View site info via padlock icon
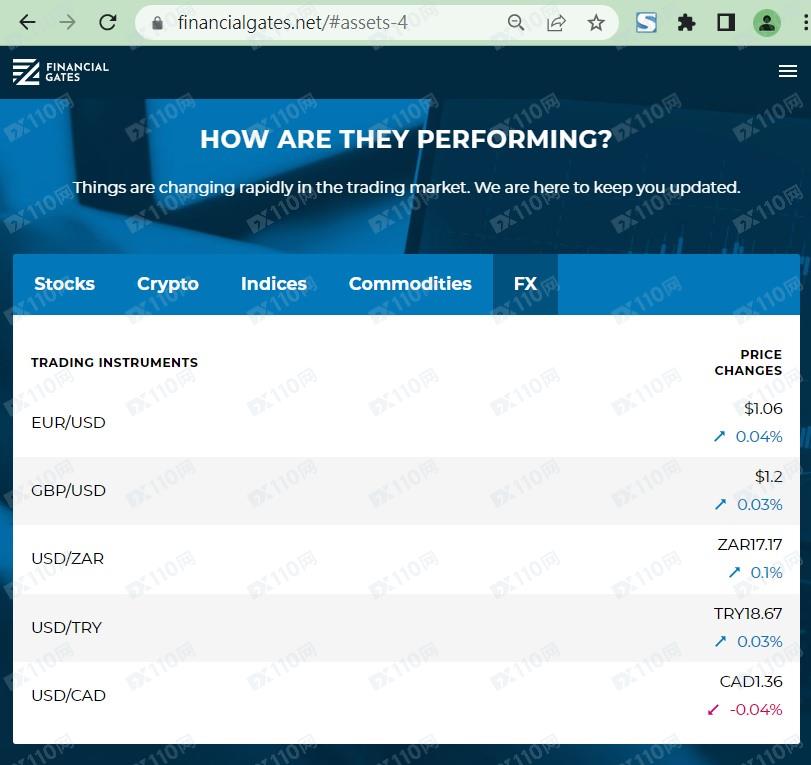 pyautogui.click(x=155, y=22)
